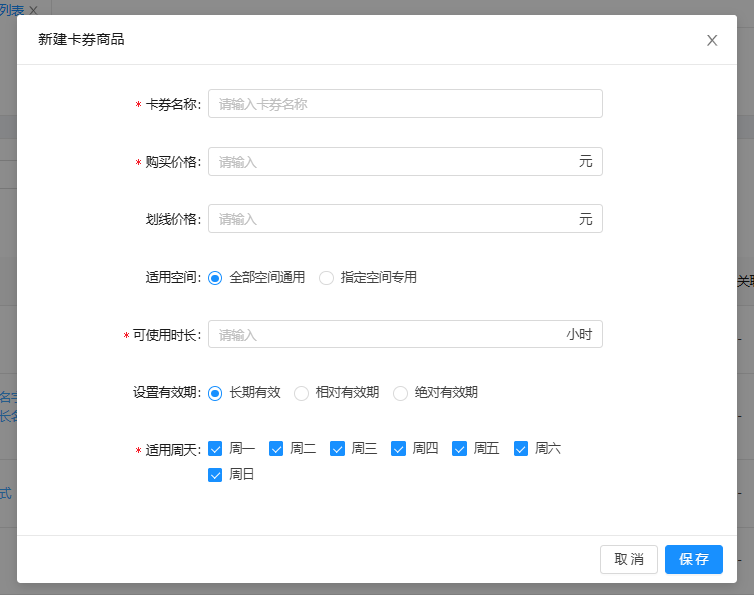Choose 长期有效 validity option
The image size is (754, 595).
pos(215,393)
